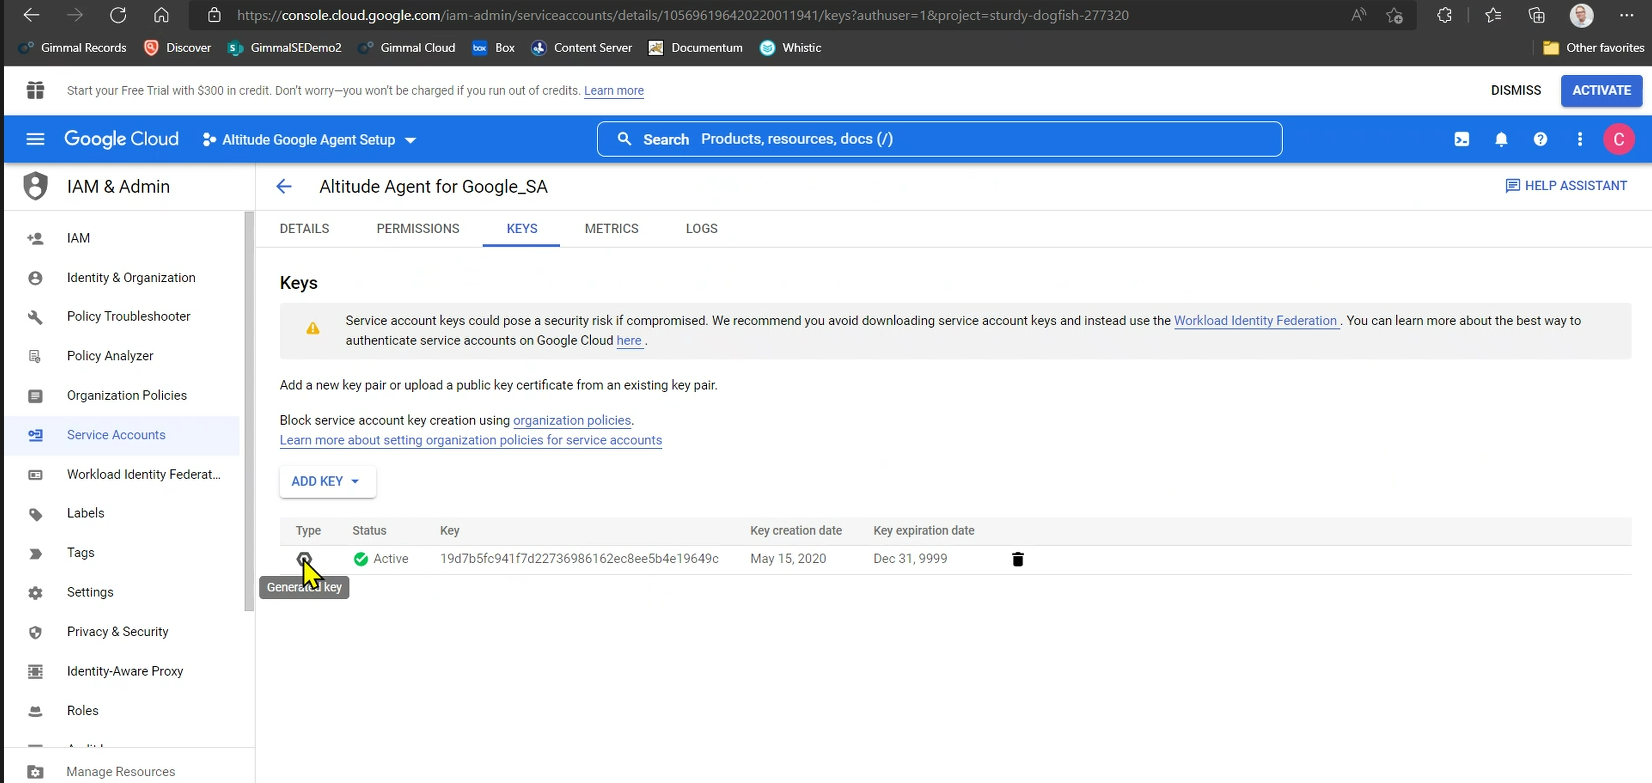The height and width of the screenshot is (783, 1652).
Task: Reload the page in the browser
Action: pyautogui.click(x=118, y=15)
